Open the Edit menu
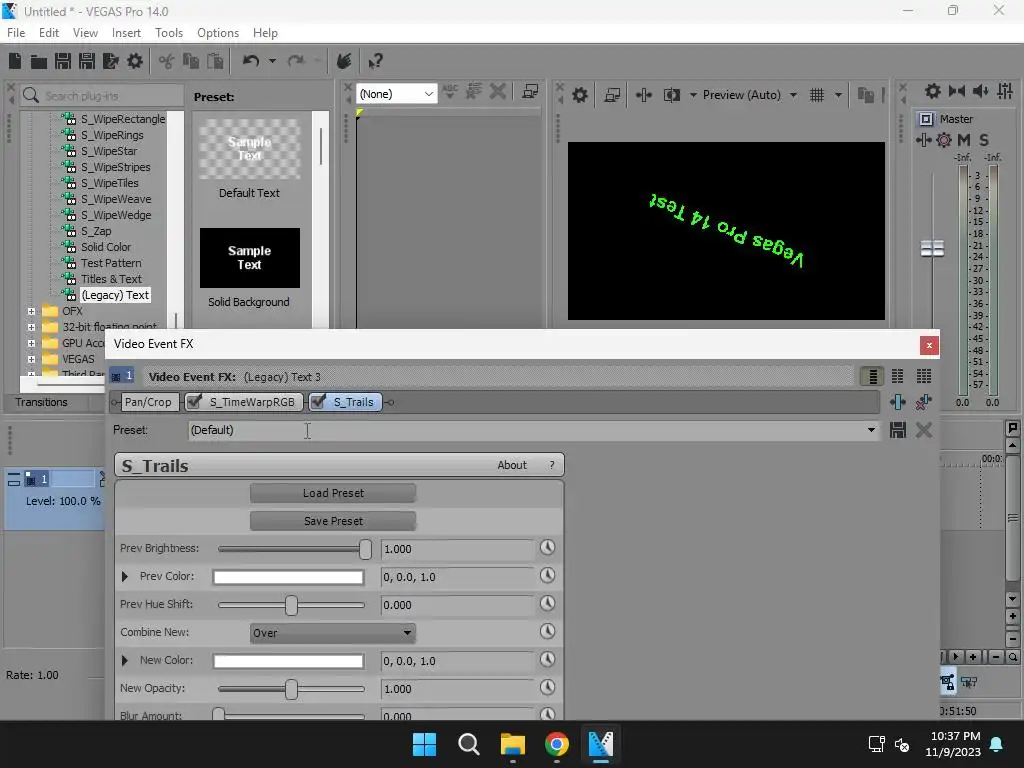 click(x=49, y=33)
